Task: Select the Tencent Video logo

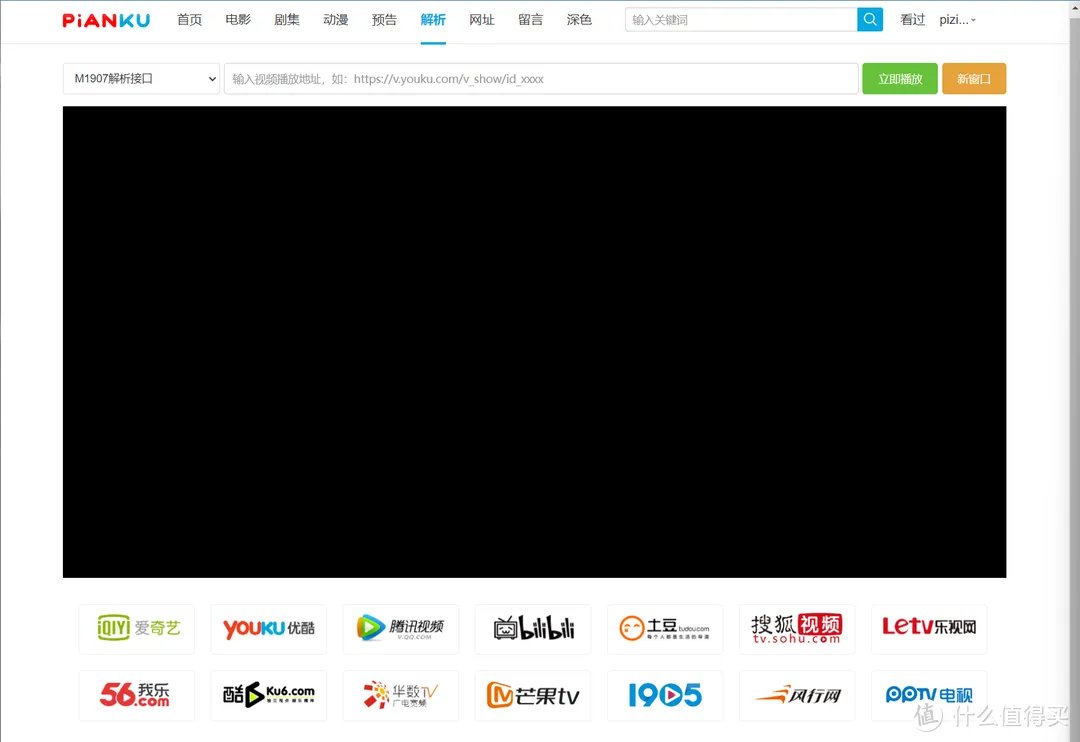Action: [x=401, y=628]
